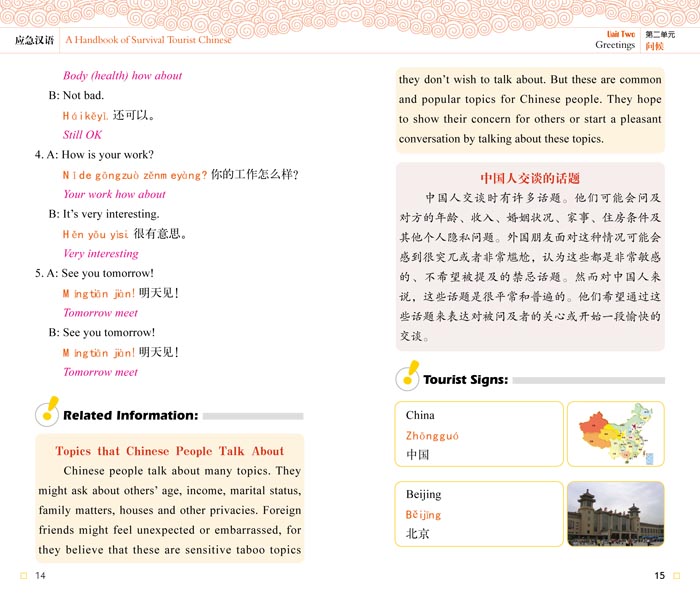Click the China / Zhōngguó sign card

point(479,434)
